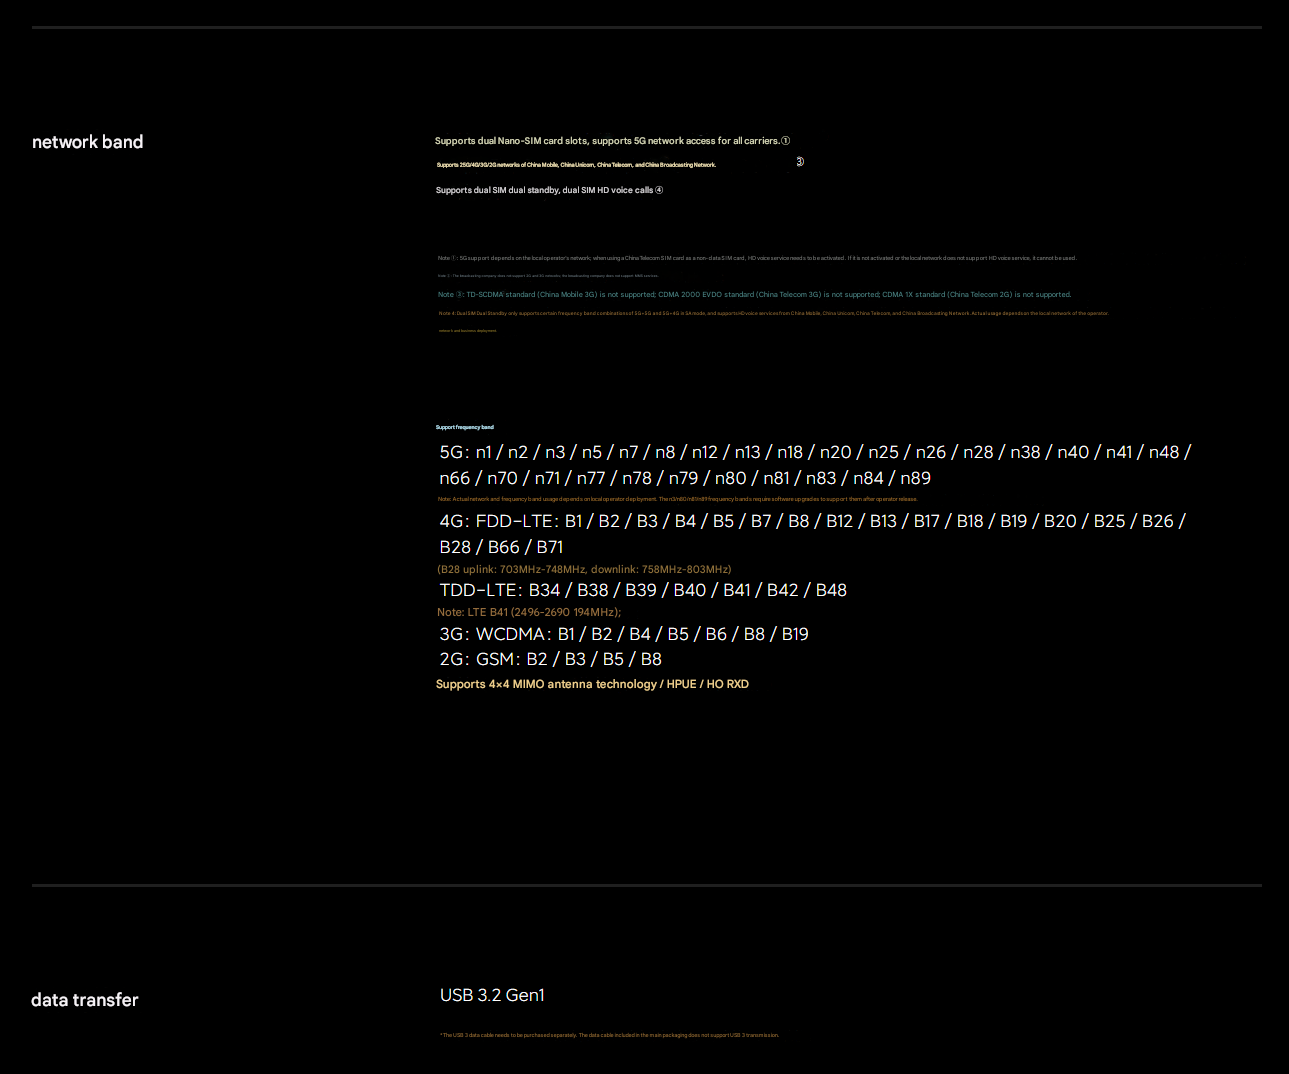
Task: Click 'Supports dual Nano-SIM card slots' line
Action: (606, 141)
